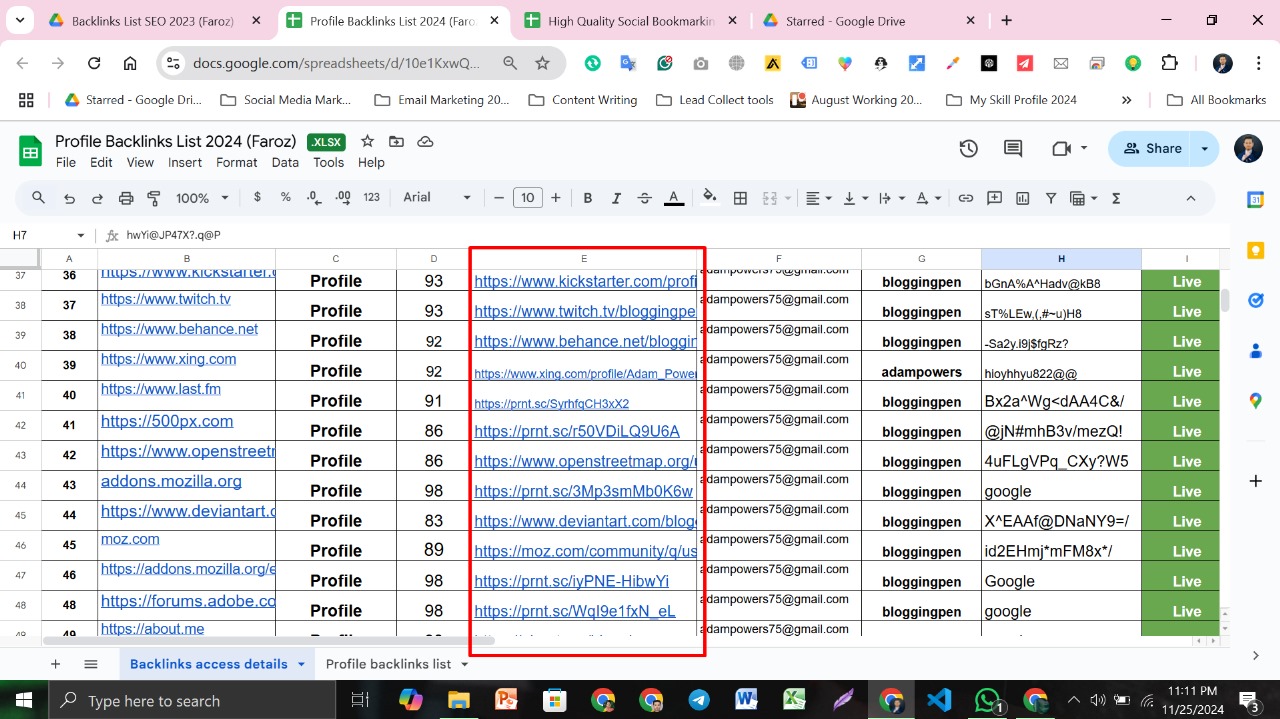The width and height of the screenshot is (1280, 719).
Task: Toggle italic formatting
Action: pos(616,198)
